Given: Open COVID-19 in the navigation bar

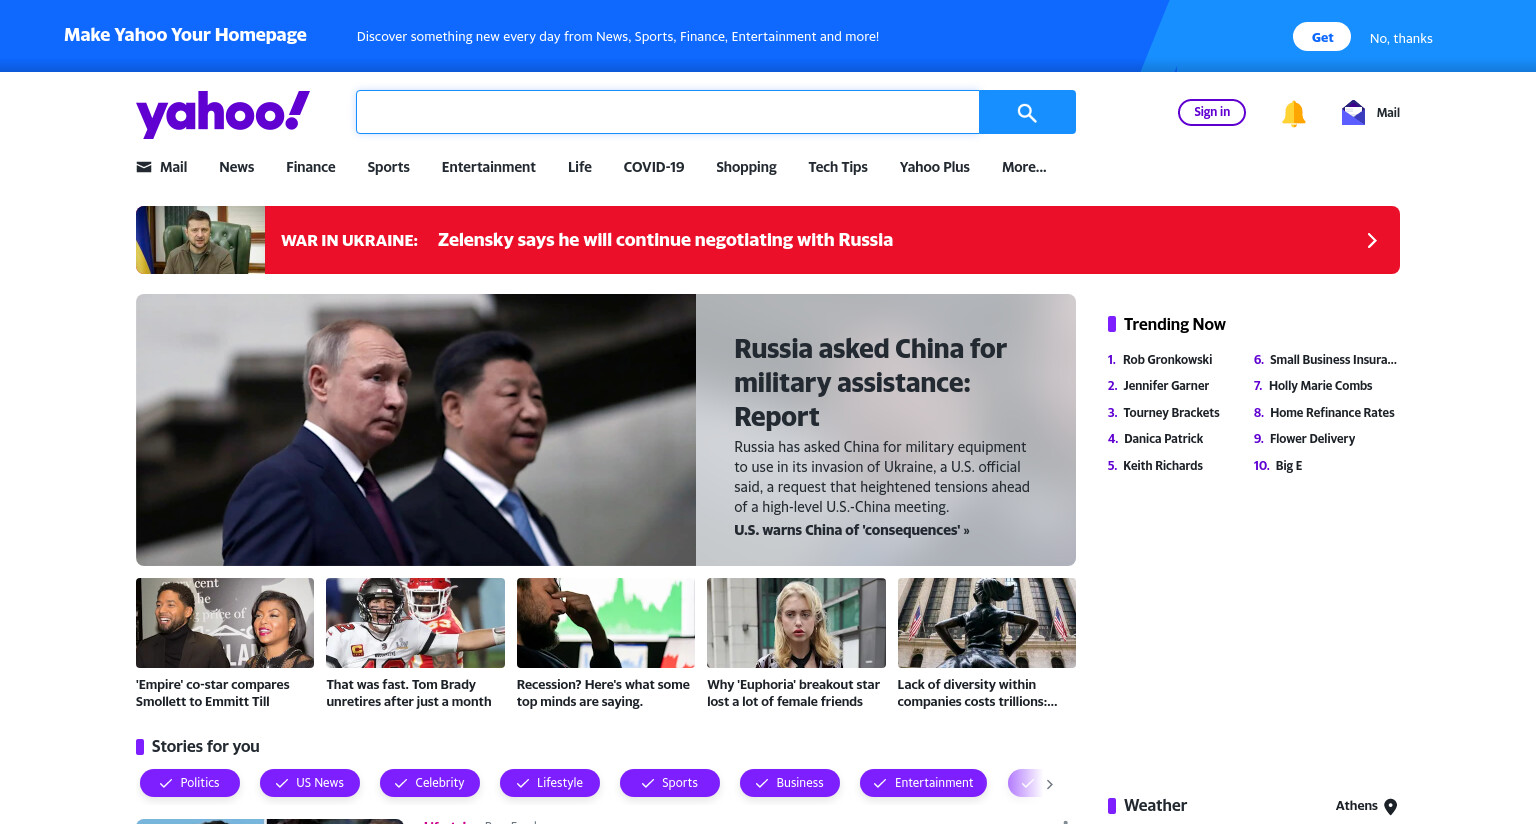Looking at the screenshot, I should click(654, 167).
